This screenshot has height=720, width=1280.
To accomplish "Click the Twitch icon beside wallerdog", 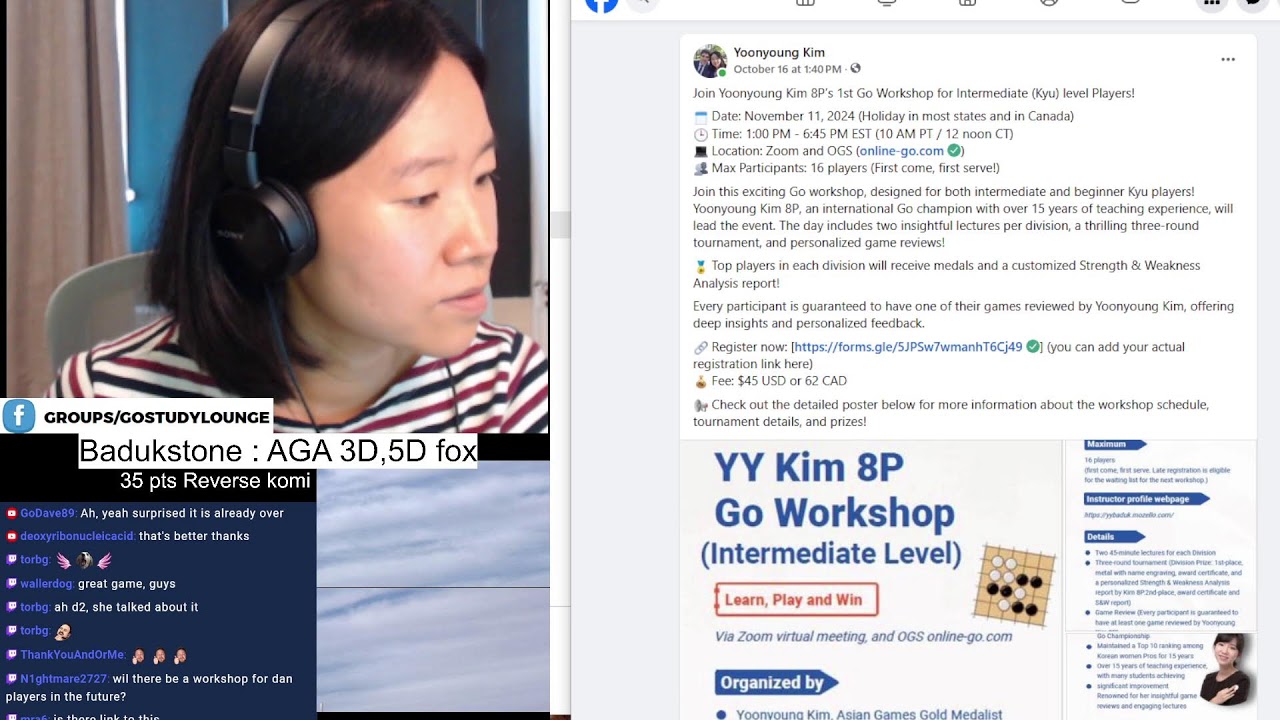I will pos(12,584).
